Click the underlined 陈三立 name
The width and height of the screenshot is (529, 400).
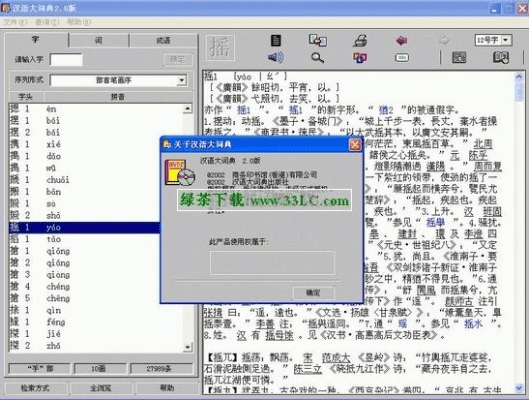point(307,369)
